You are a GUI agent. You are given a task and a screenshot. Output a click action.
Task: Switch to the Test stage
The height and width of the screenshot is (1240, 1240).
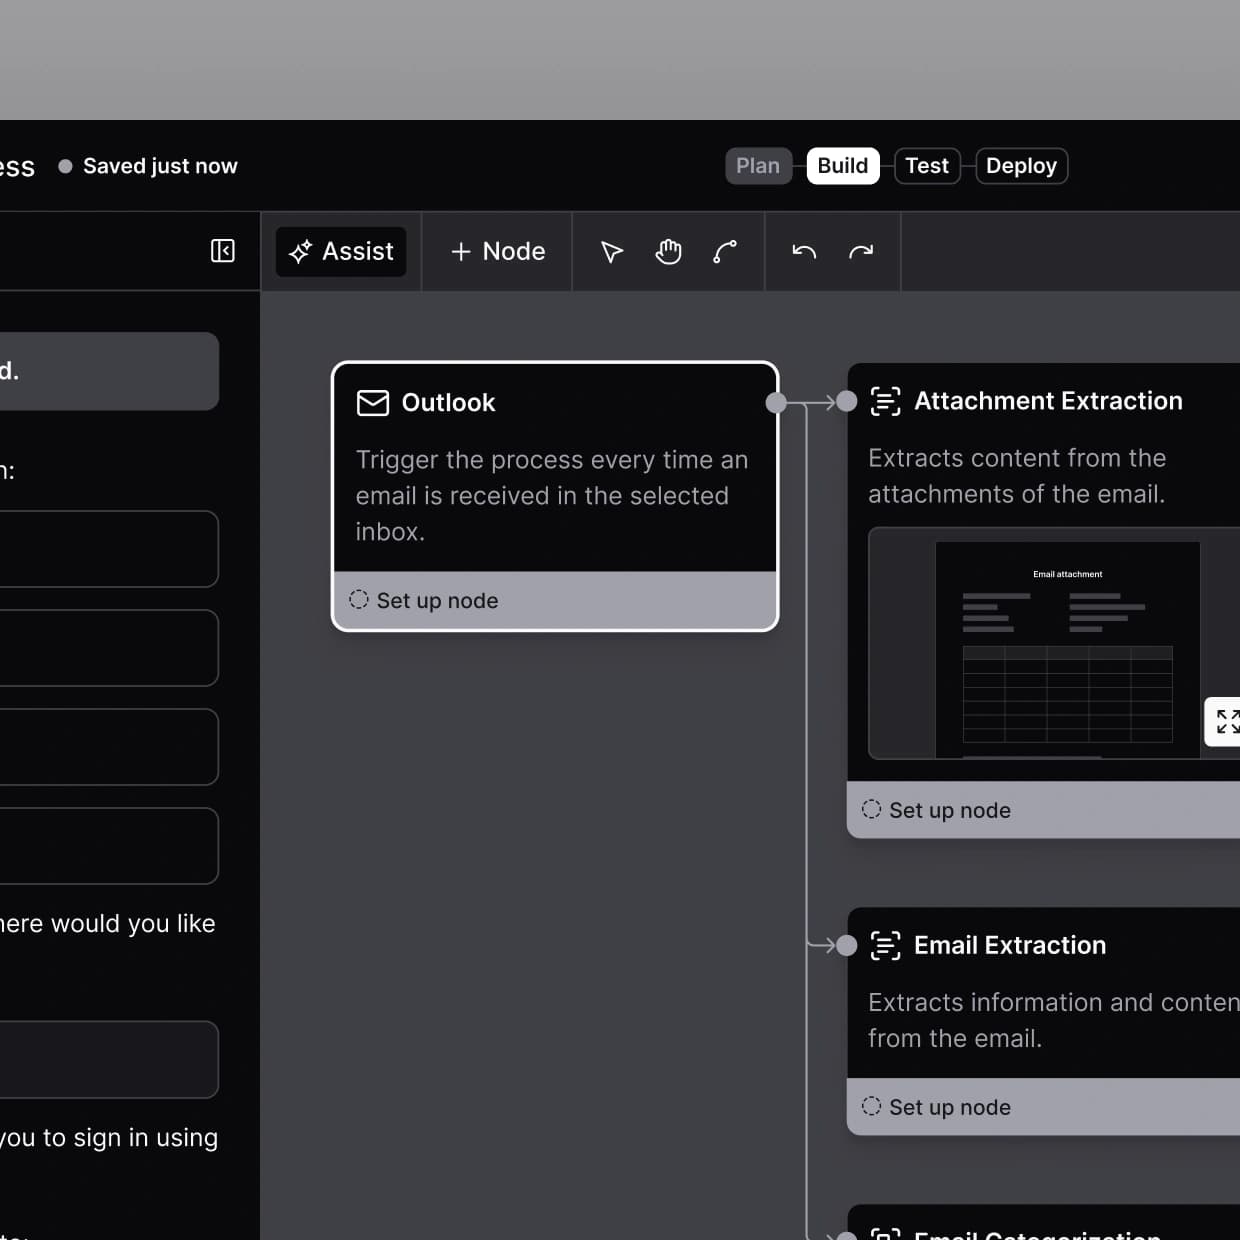(x=927, y=166)
